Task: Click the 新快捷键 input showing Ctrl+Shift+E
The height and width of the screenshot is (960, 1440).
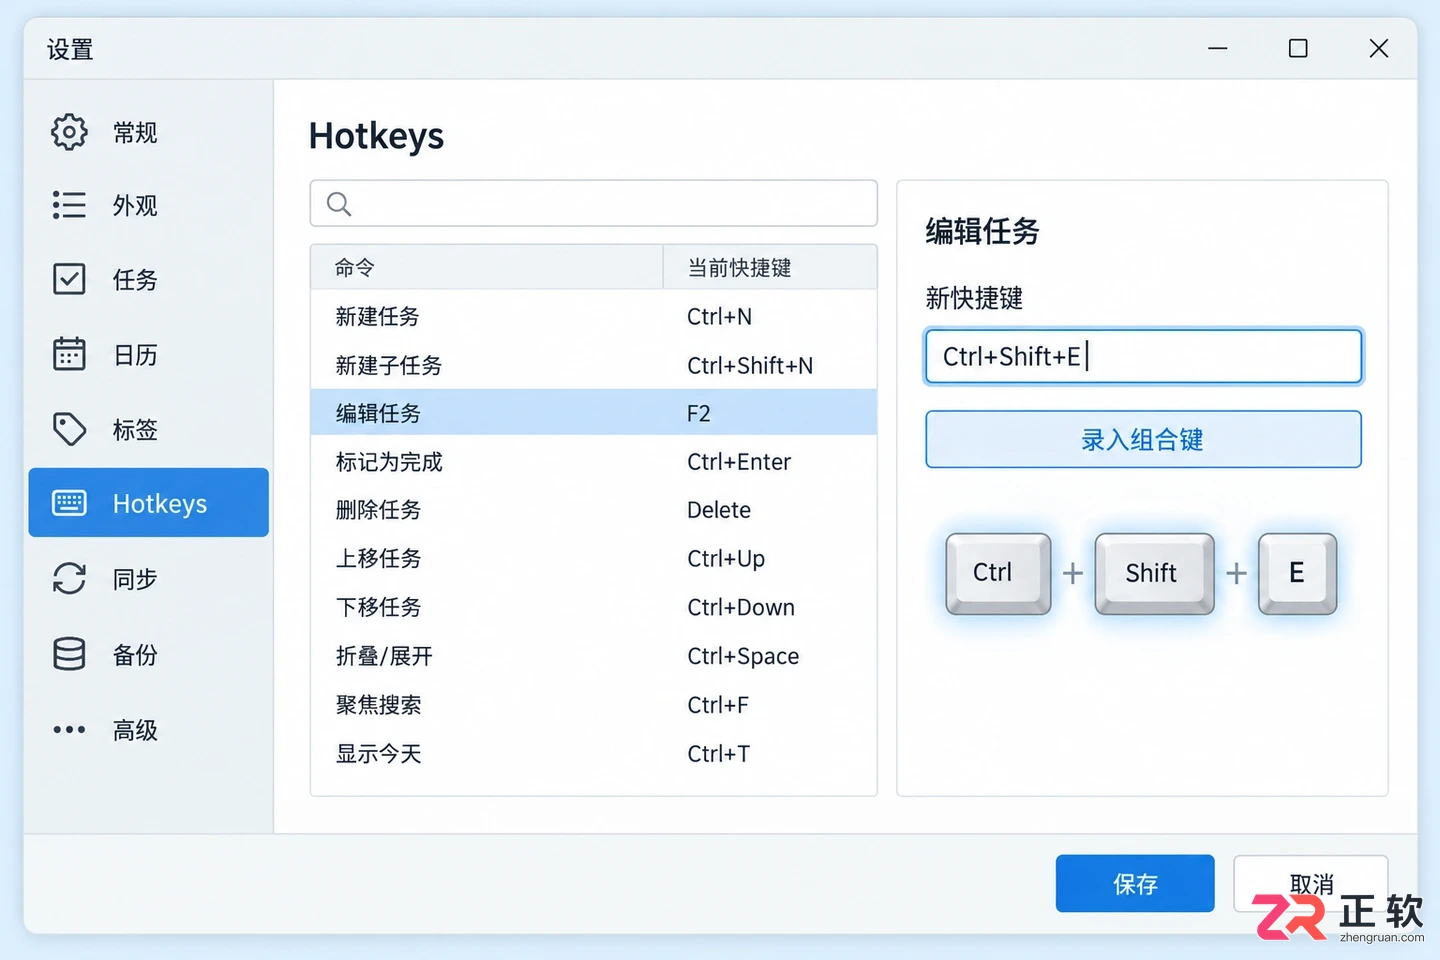Action: click(1143, 356)
